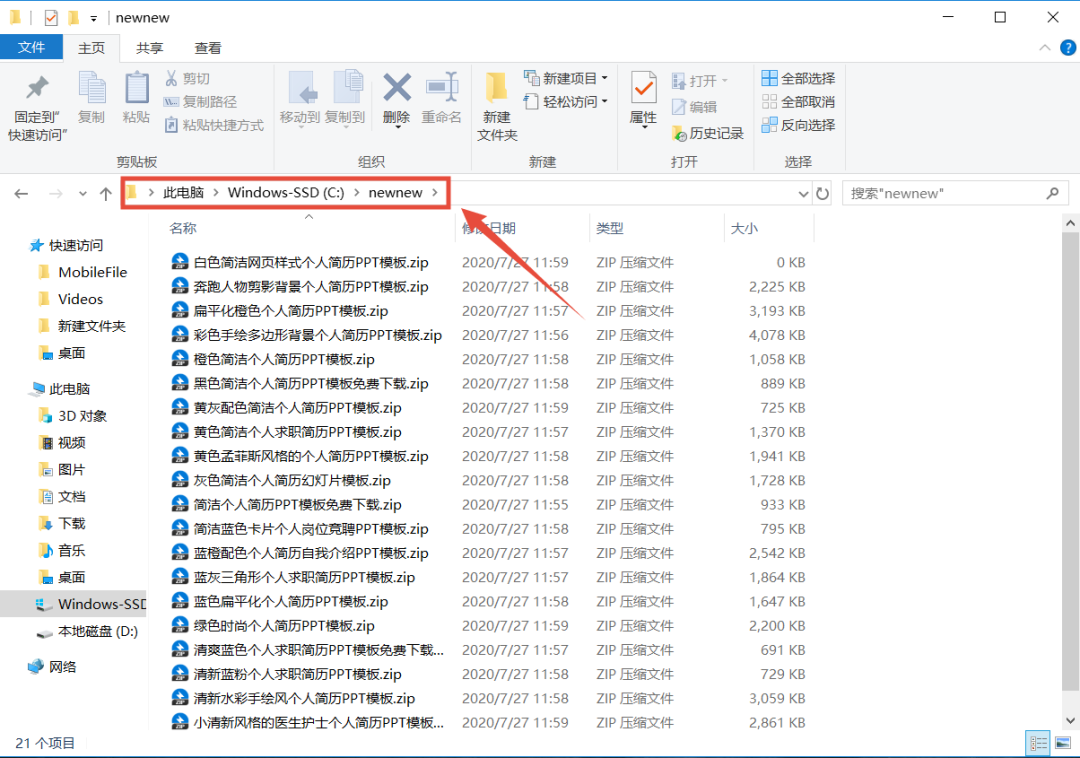Click the Forward navigation arrow
This screenshot has width=1080, height=758.
tap(56, 193)
